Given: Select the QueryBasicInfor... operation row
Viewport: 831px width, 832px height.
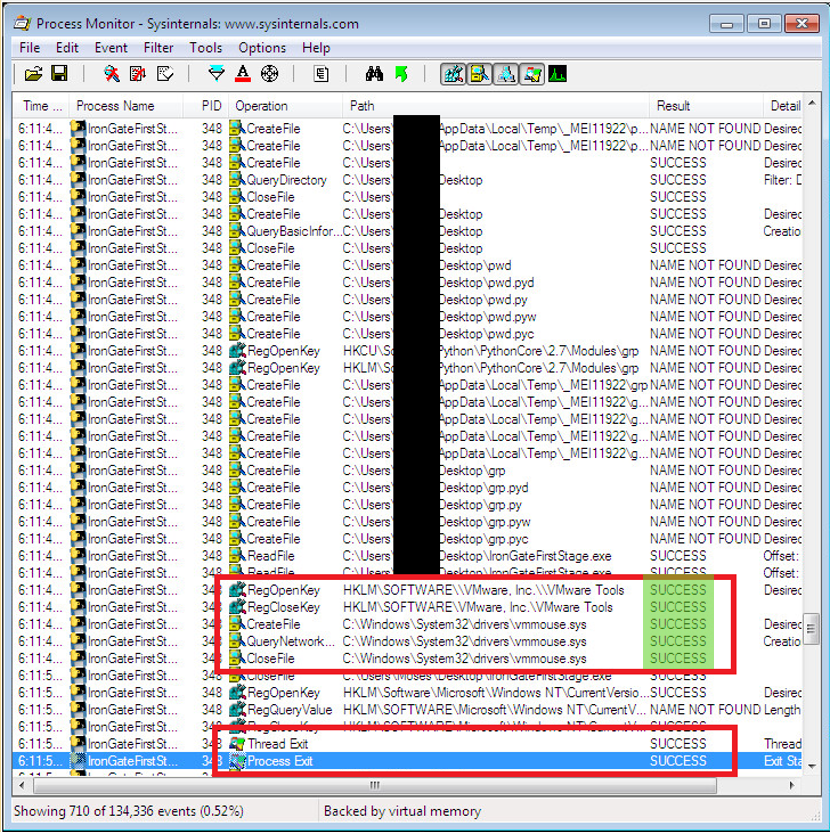Looking at the screenshot, I should pyautogui.click(x=408, y=231).
